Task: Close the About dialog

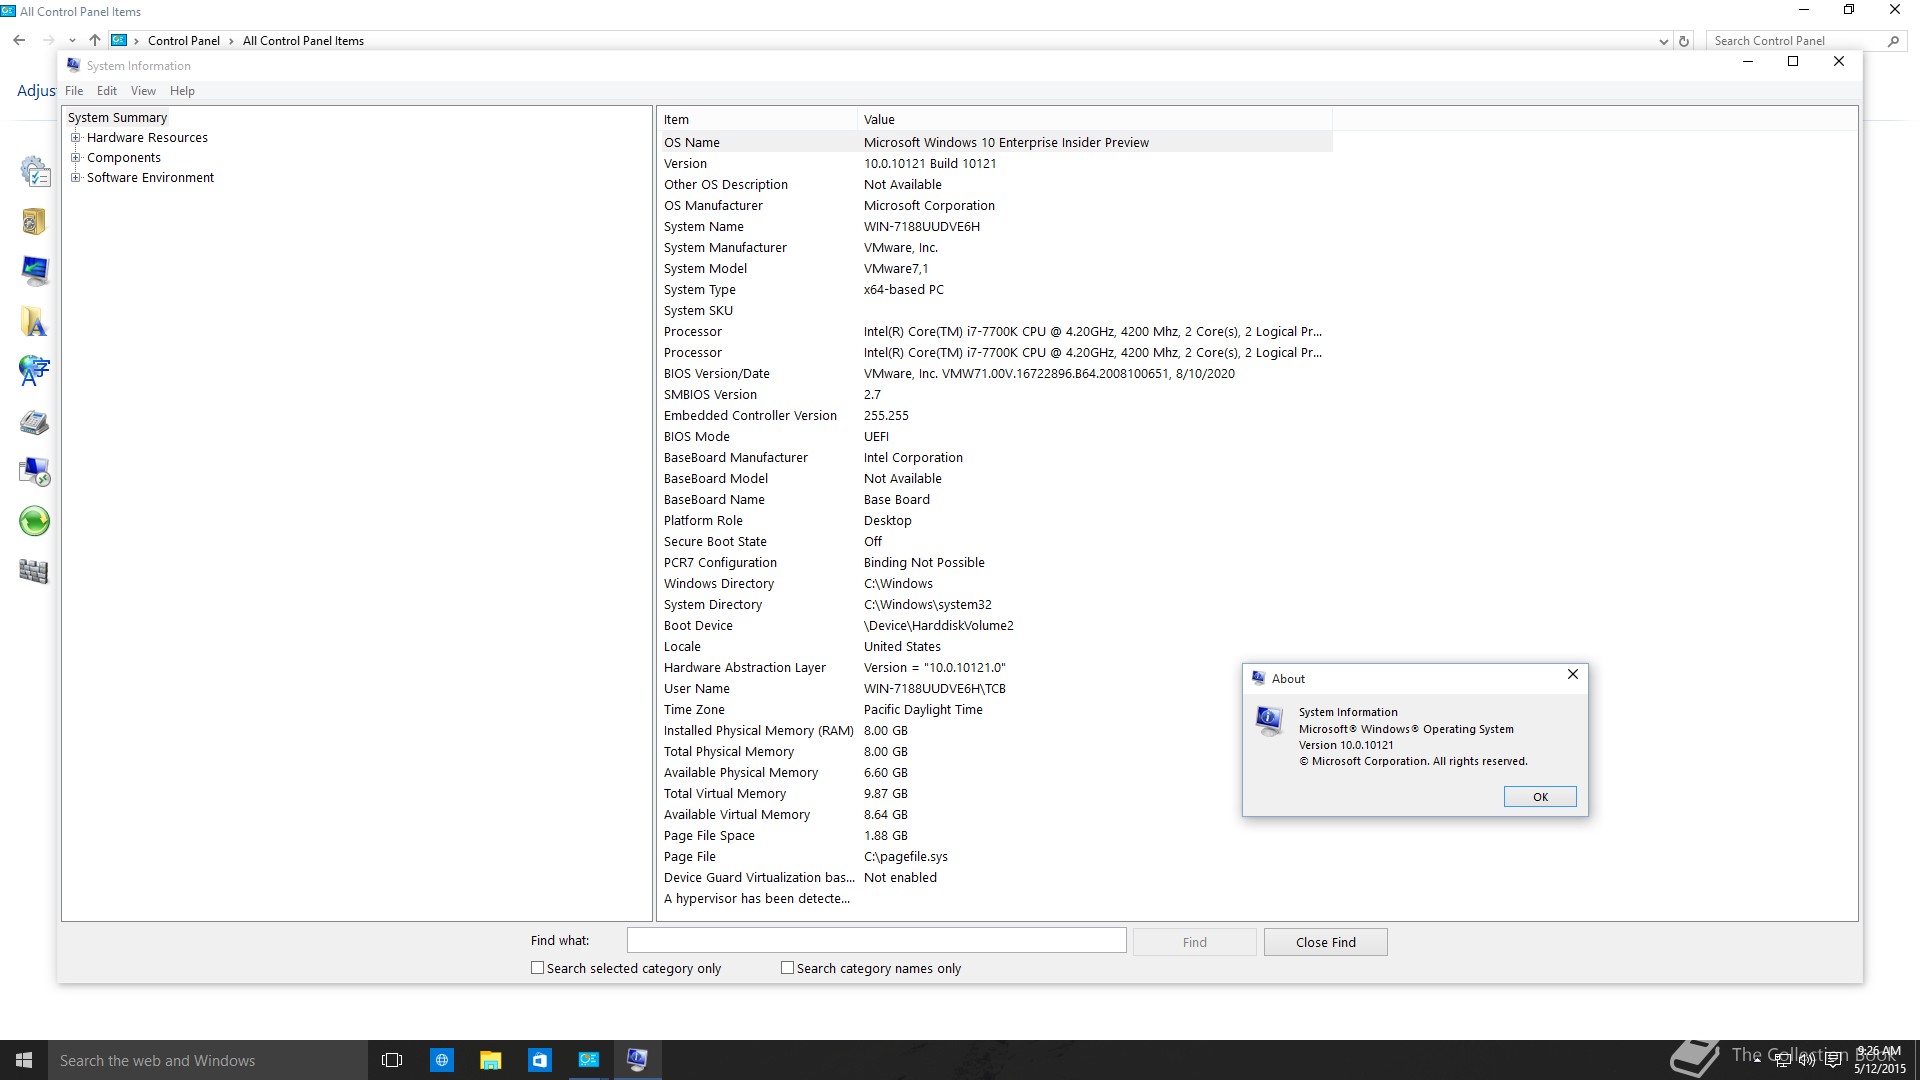Action: click(x=1572, y=675)
